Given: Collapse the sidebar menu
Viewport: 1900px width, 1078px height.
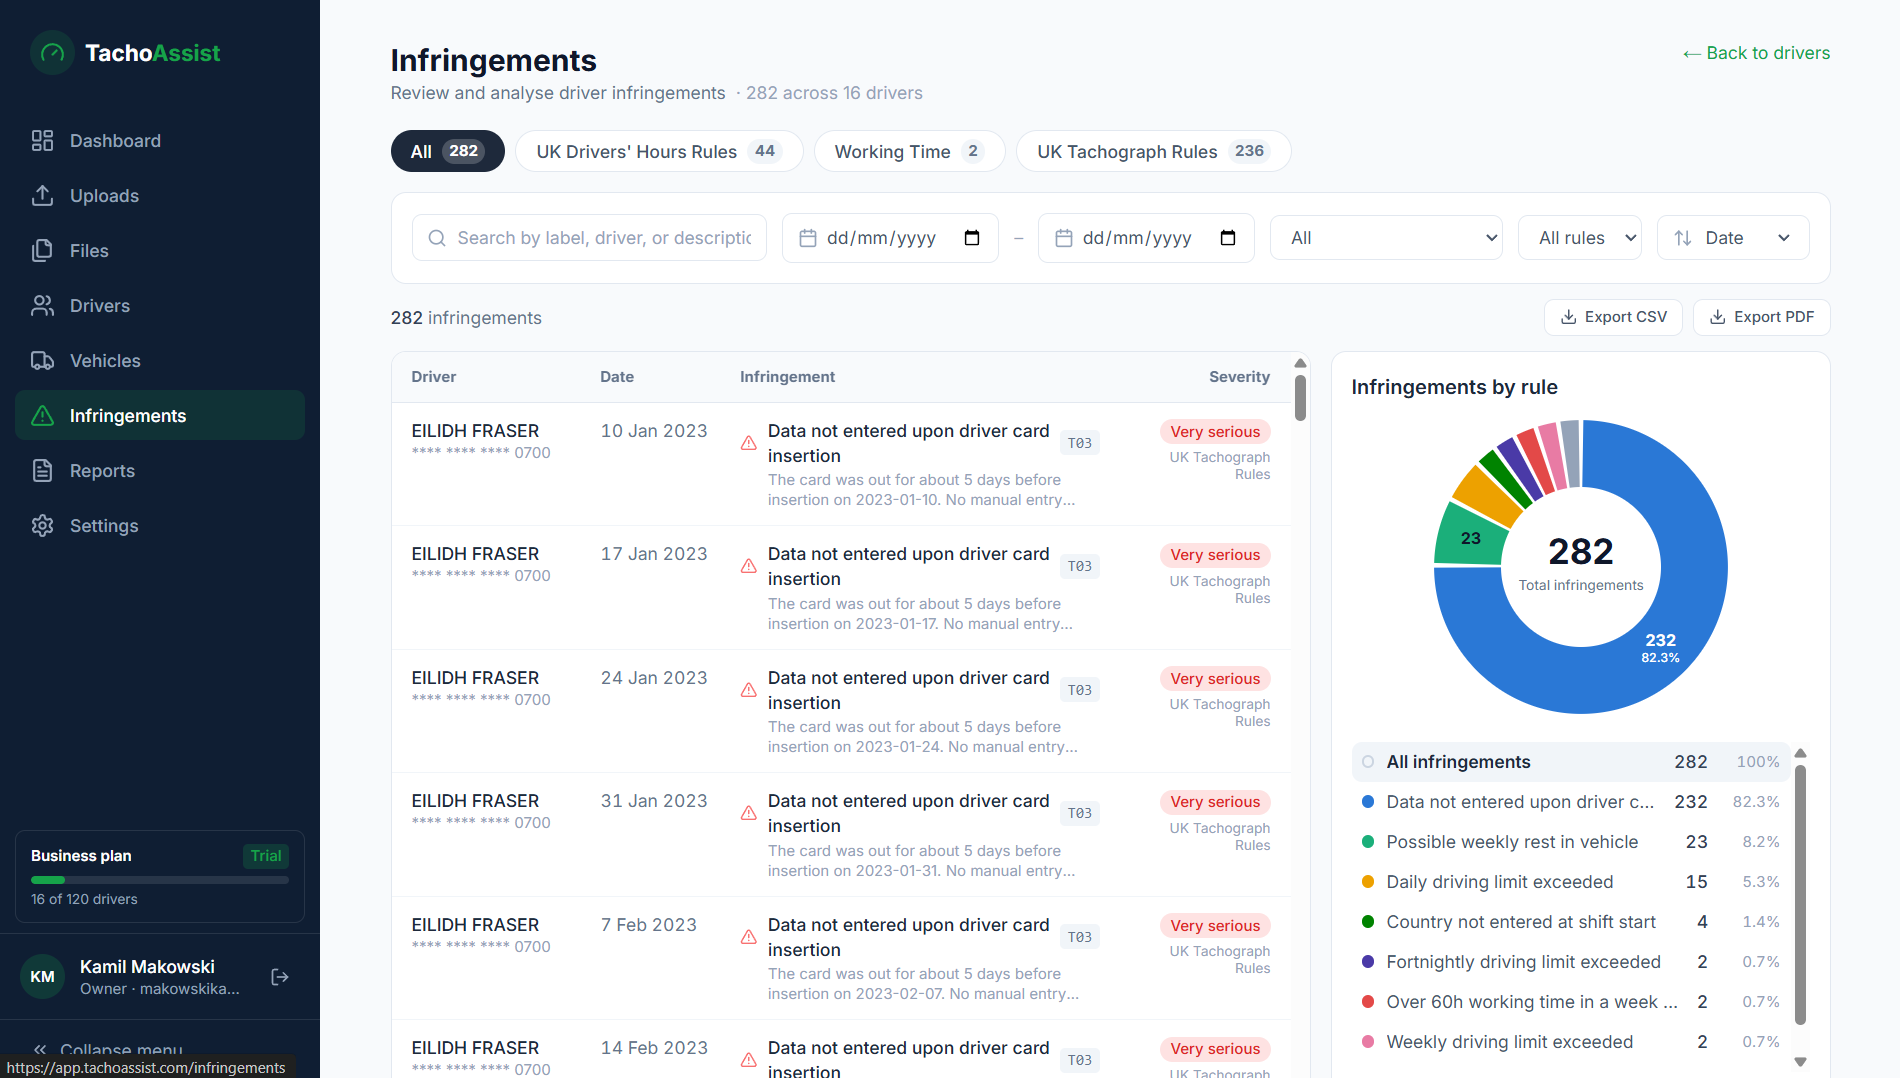Looking at the screenshot, I should [110, 1050].
